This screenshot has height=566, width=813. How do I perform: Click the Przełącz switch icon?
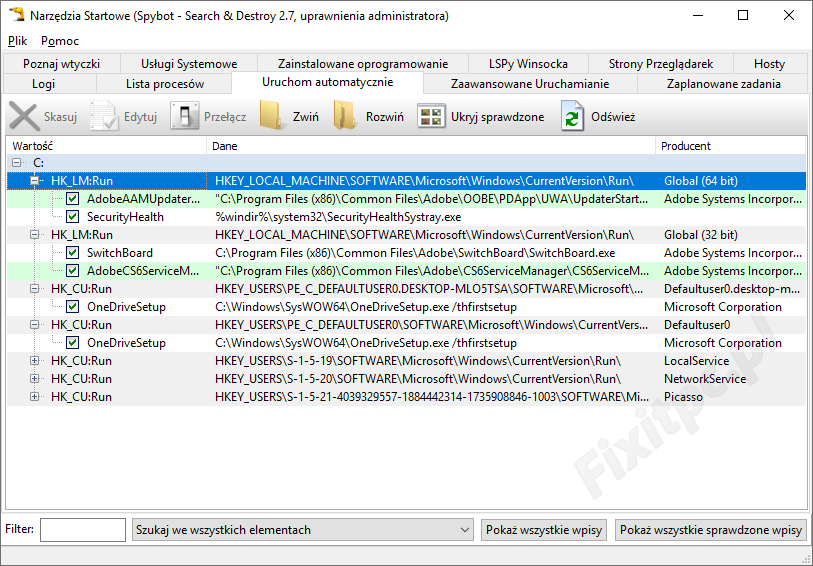(185, 117)
